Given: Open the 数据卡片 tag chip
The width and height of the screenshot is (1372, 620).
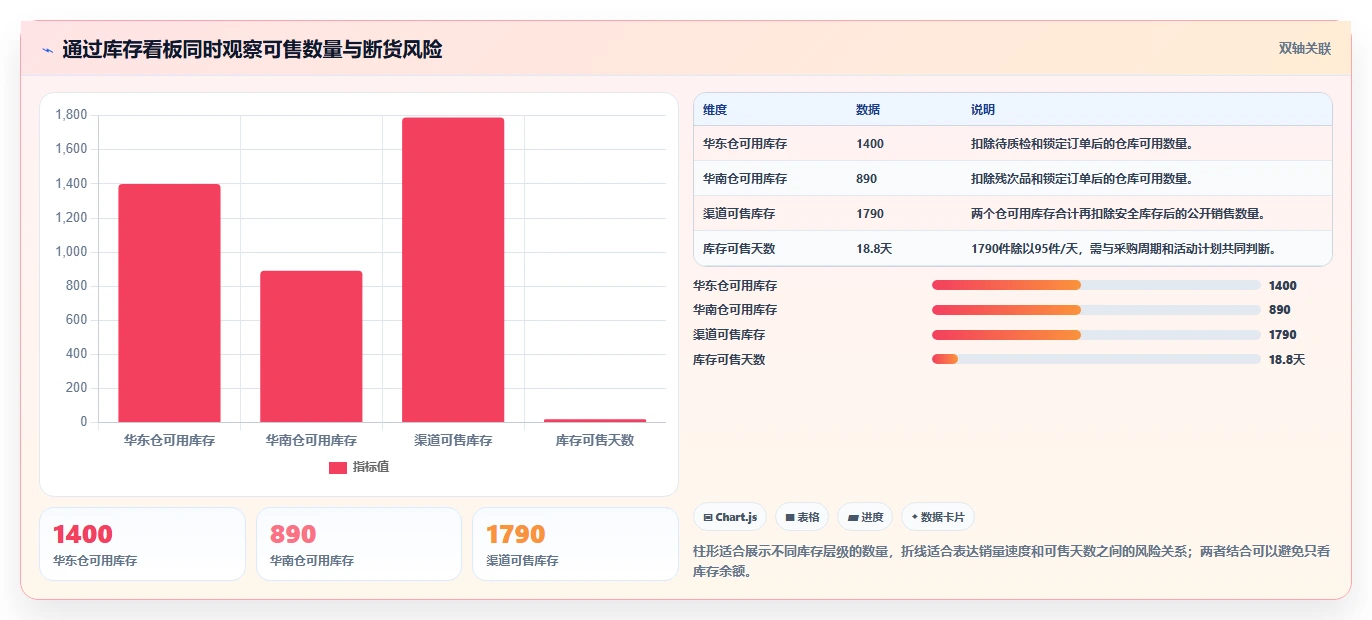Looking at the screenshot, I should [x=937, y=517].
